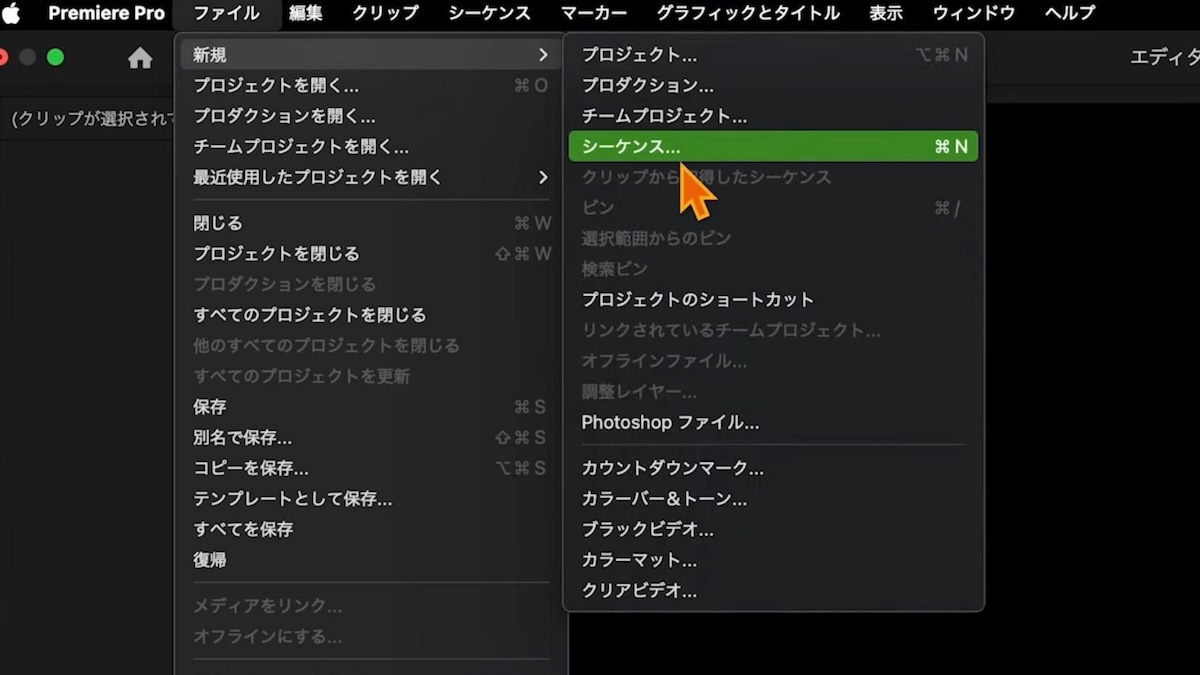This screenshot has width=1200, height=675.
Task: Choose プロジェクトを開く... from File menu
Action: (x=370, y=85)
